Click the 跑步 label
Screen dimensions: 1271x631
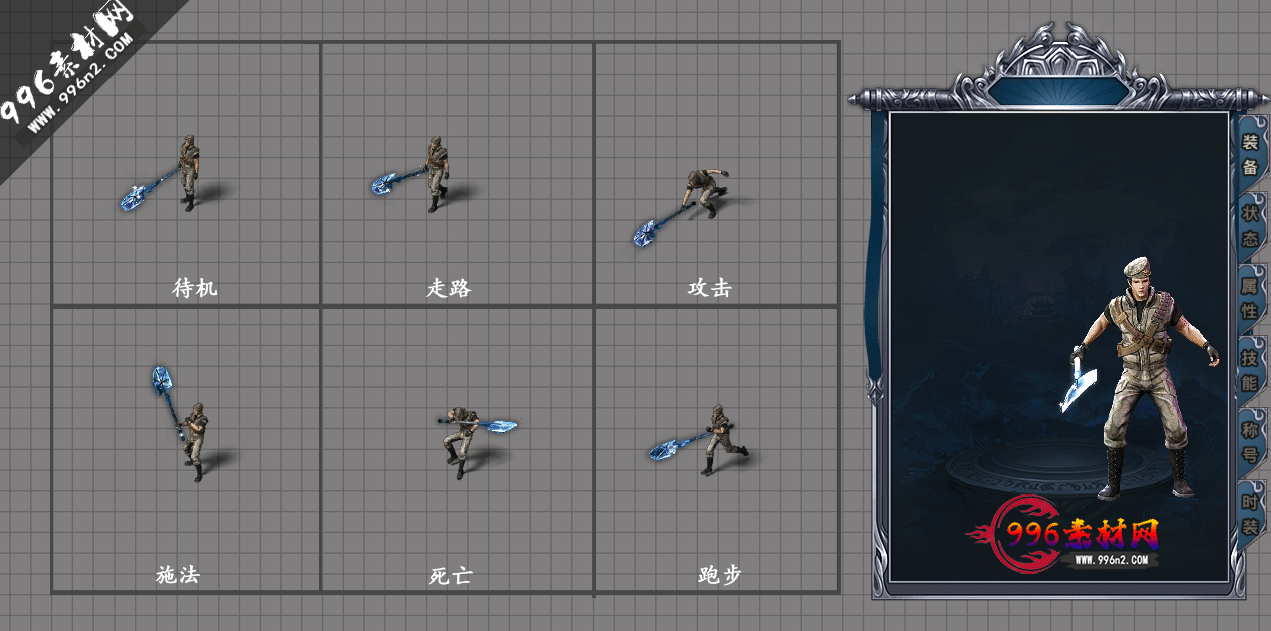point(720,575)
